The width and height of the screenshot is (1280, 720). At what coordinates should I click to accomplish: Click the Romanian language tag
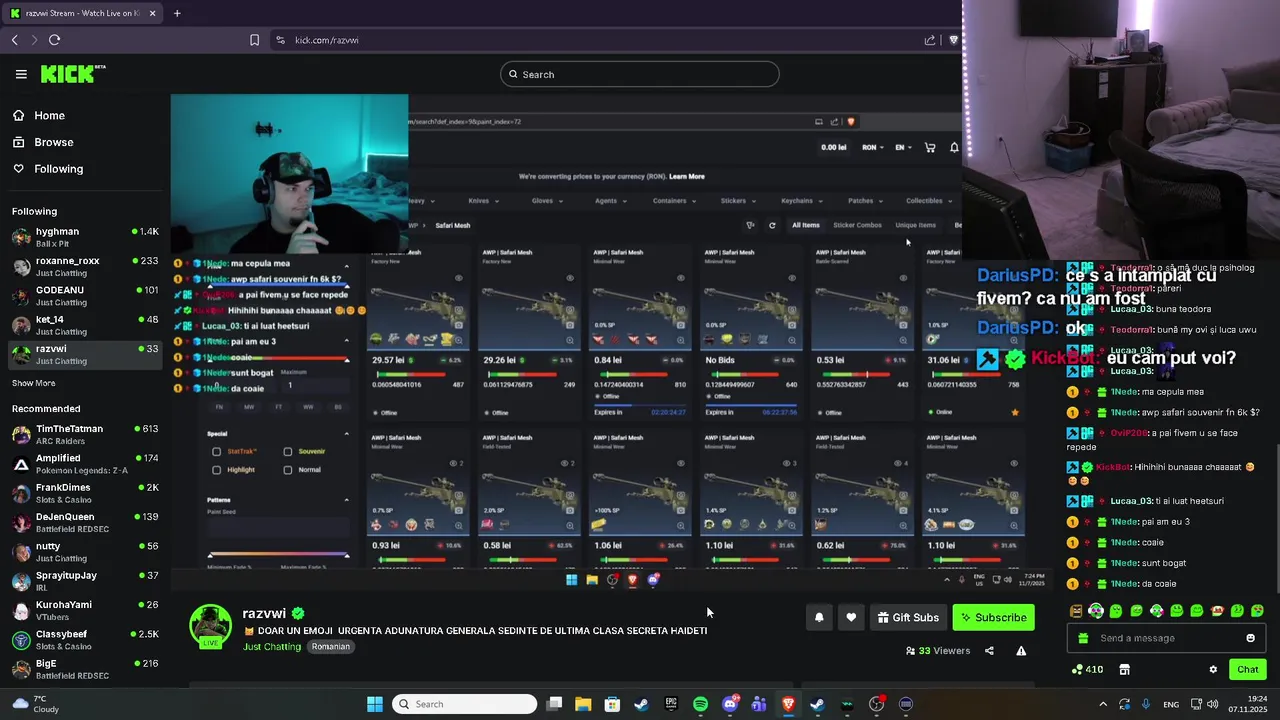click(x=330, y=647)
